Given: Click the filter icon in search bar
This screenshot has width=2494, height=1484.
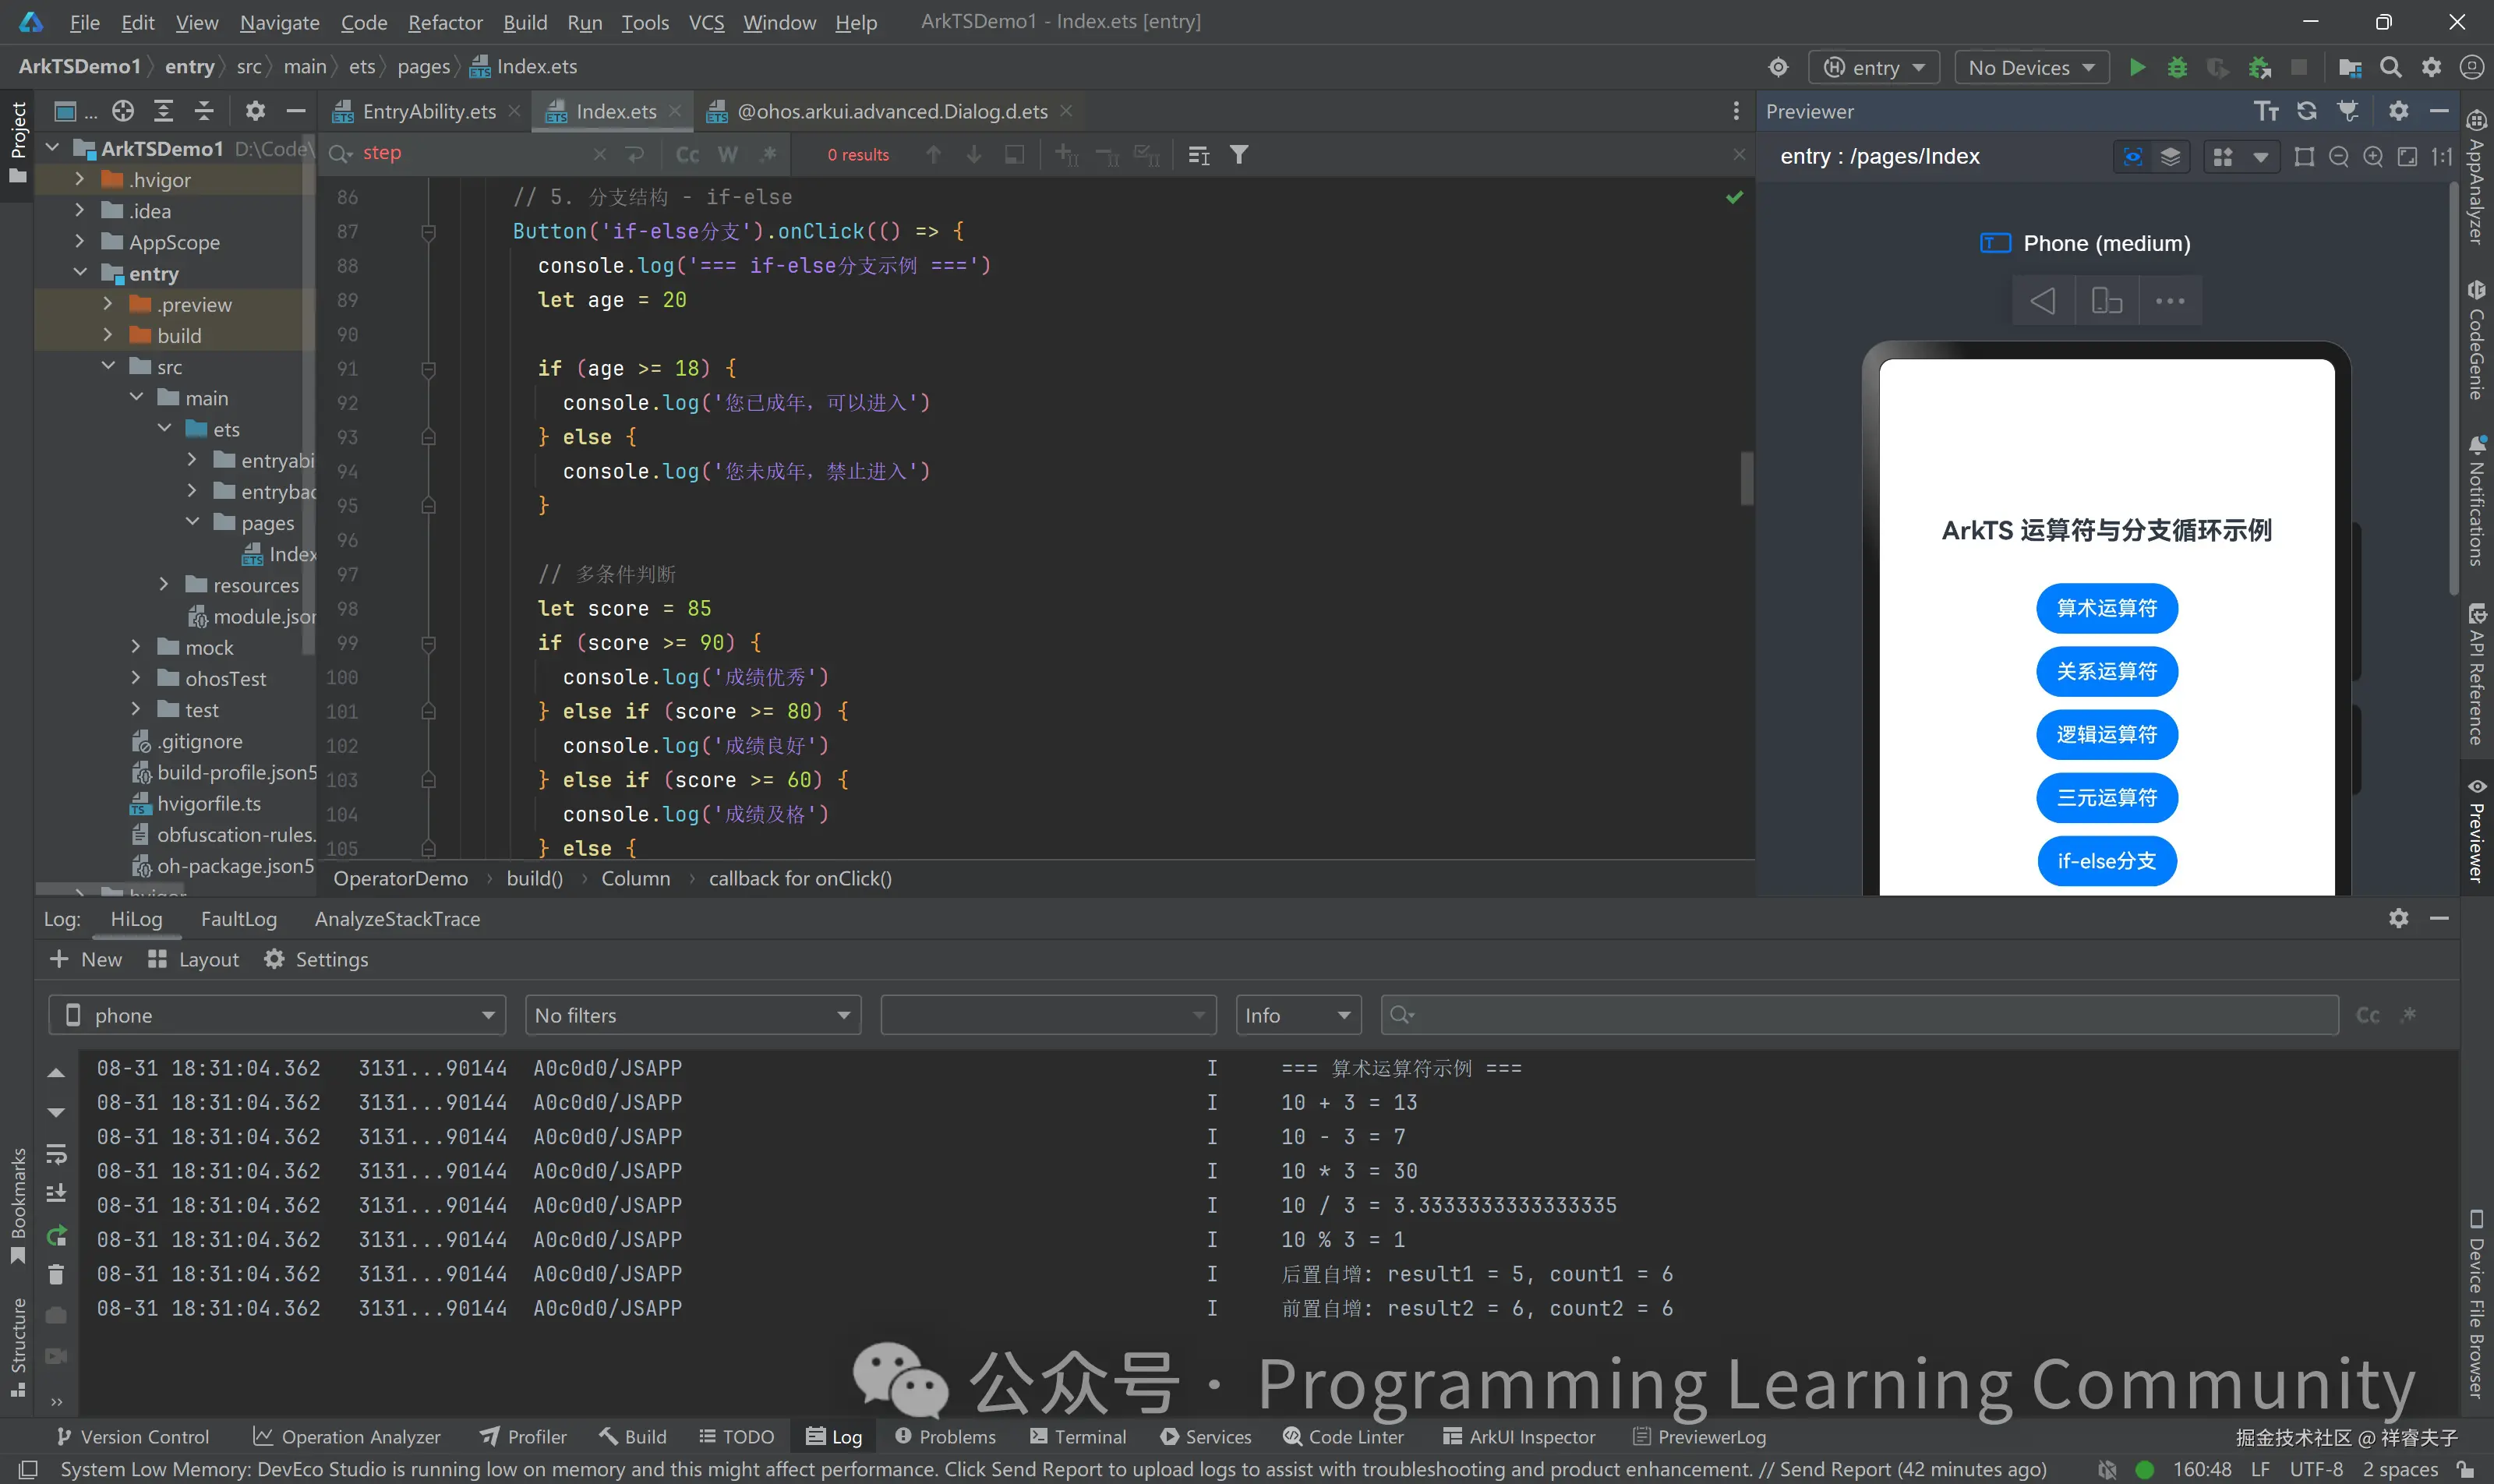Looking at the screenshot, I should tap(1239, 155).
